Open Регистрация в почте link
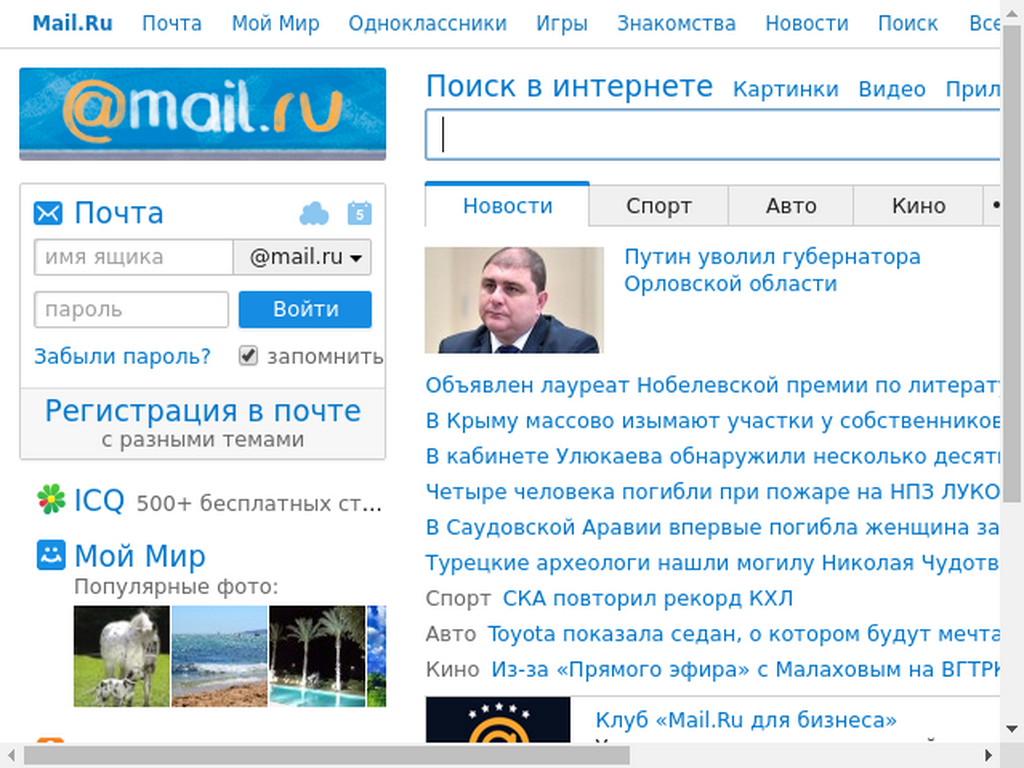 click(203, 411)
